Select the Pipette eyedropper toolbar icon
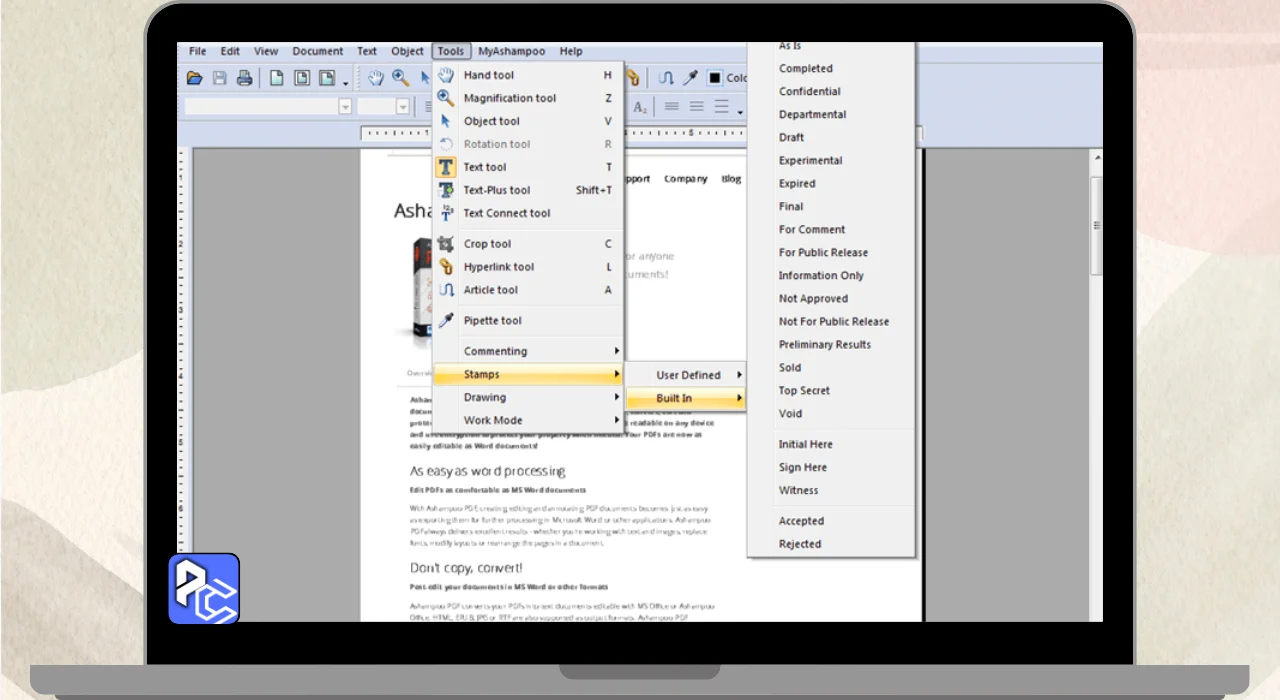 (690, 78)
